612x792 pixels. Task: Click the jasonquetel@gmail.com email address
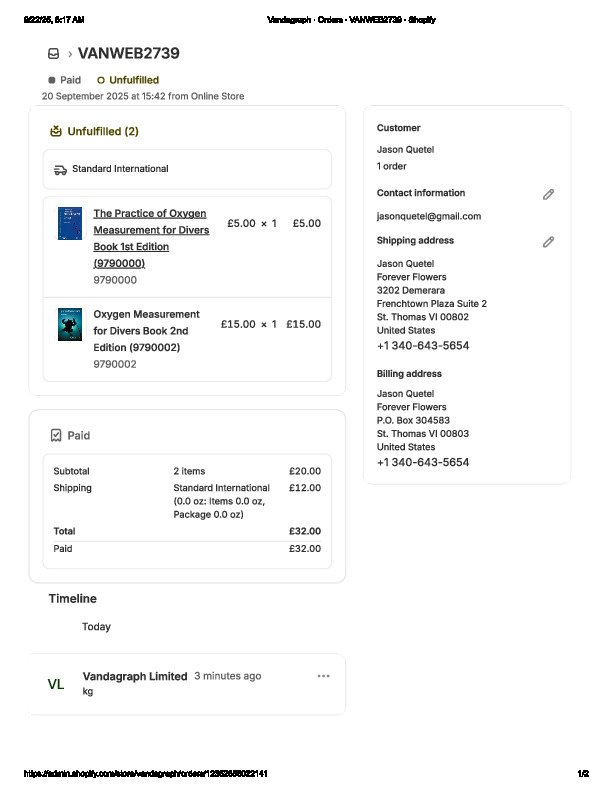428,216
